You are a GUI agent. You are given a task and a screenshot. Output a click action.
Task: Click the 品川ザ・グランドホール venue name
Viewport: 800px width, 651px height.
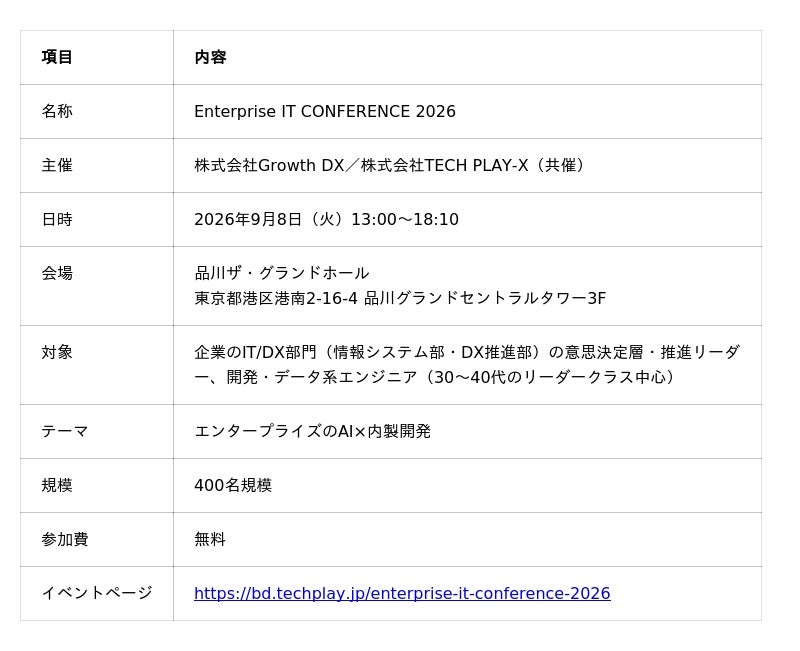tap(282, 273)
